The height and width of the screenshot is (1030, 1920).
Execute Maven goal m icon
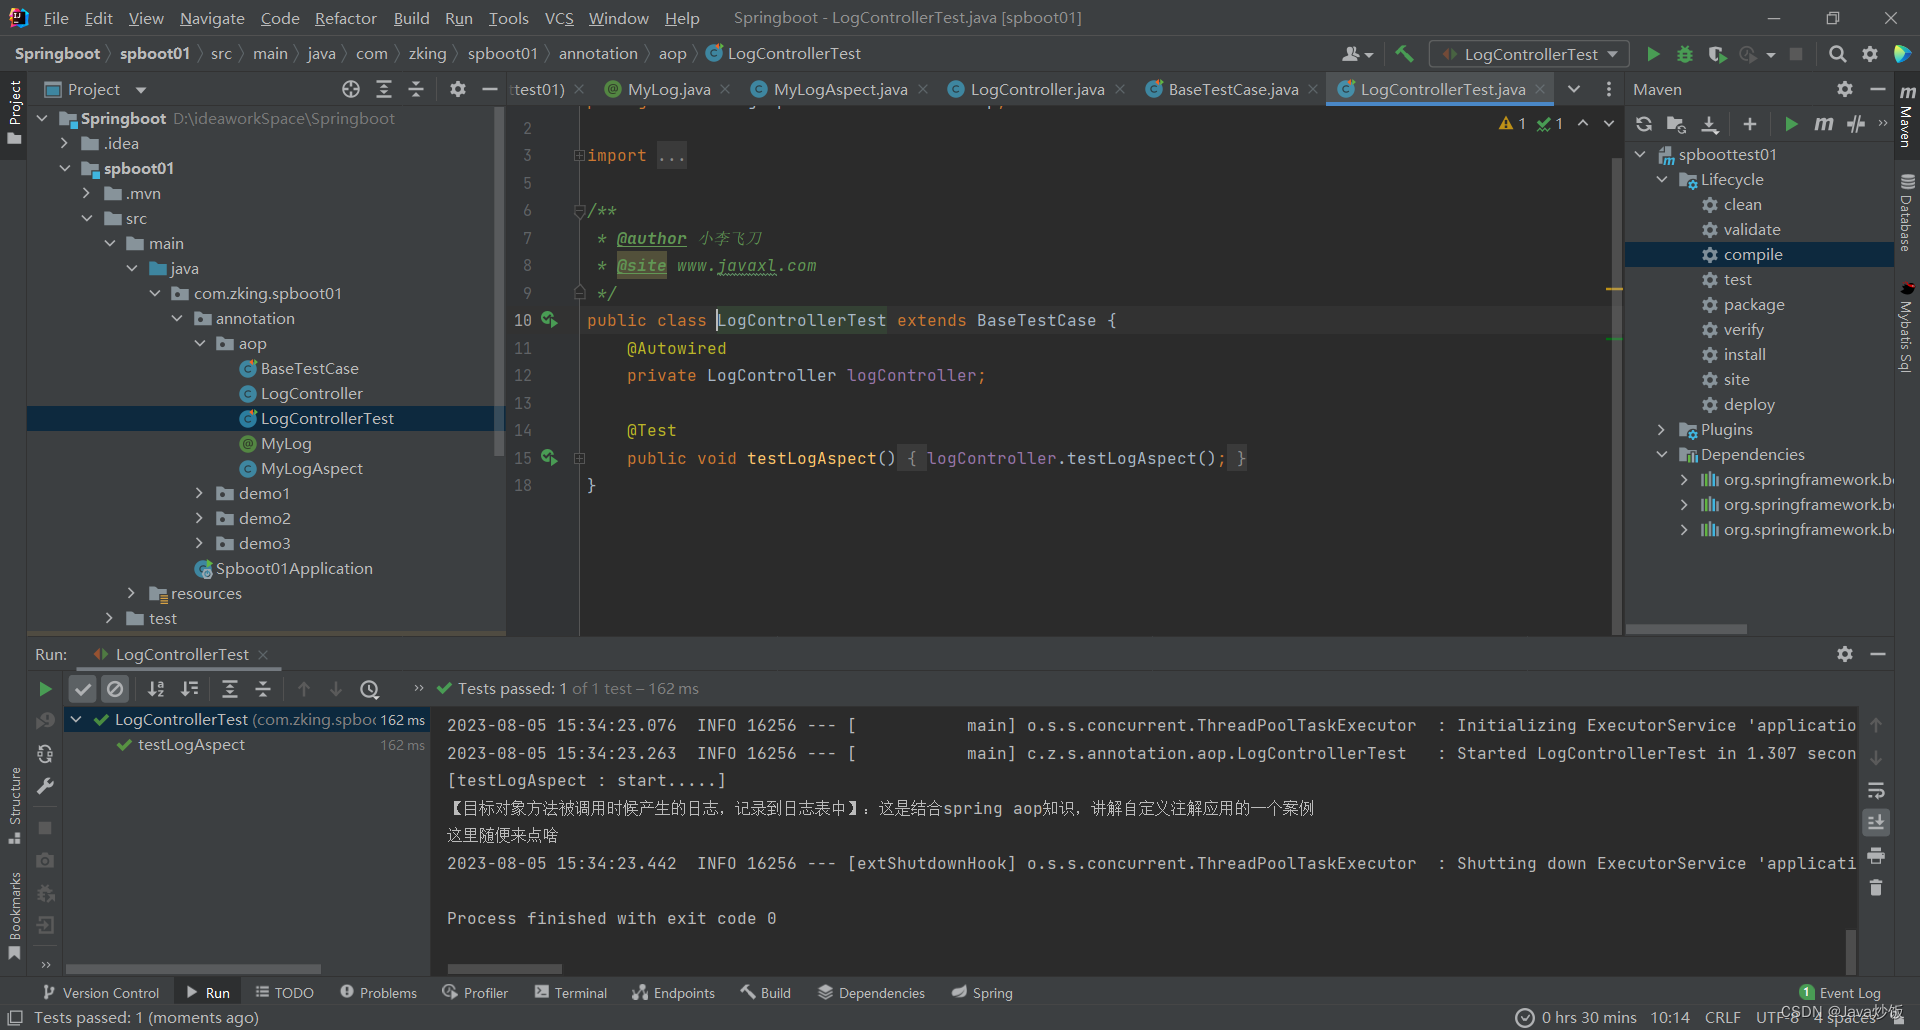tap(1824, 124)
